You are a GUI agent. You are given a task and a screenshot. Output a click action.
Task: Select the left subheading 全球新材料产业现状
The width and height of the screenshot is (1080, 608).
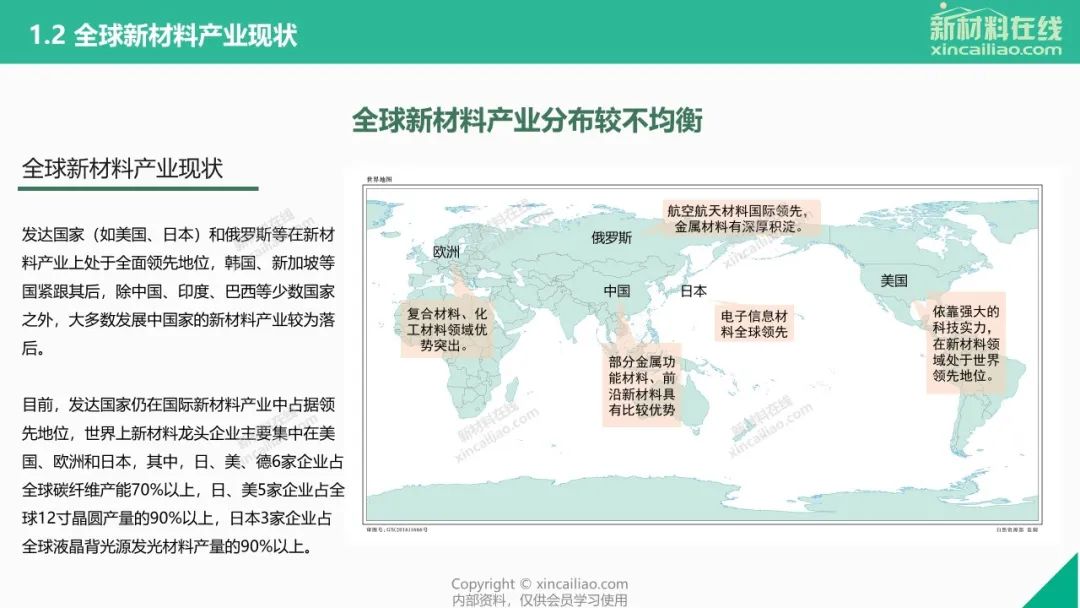(122, 168)
